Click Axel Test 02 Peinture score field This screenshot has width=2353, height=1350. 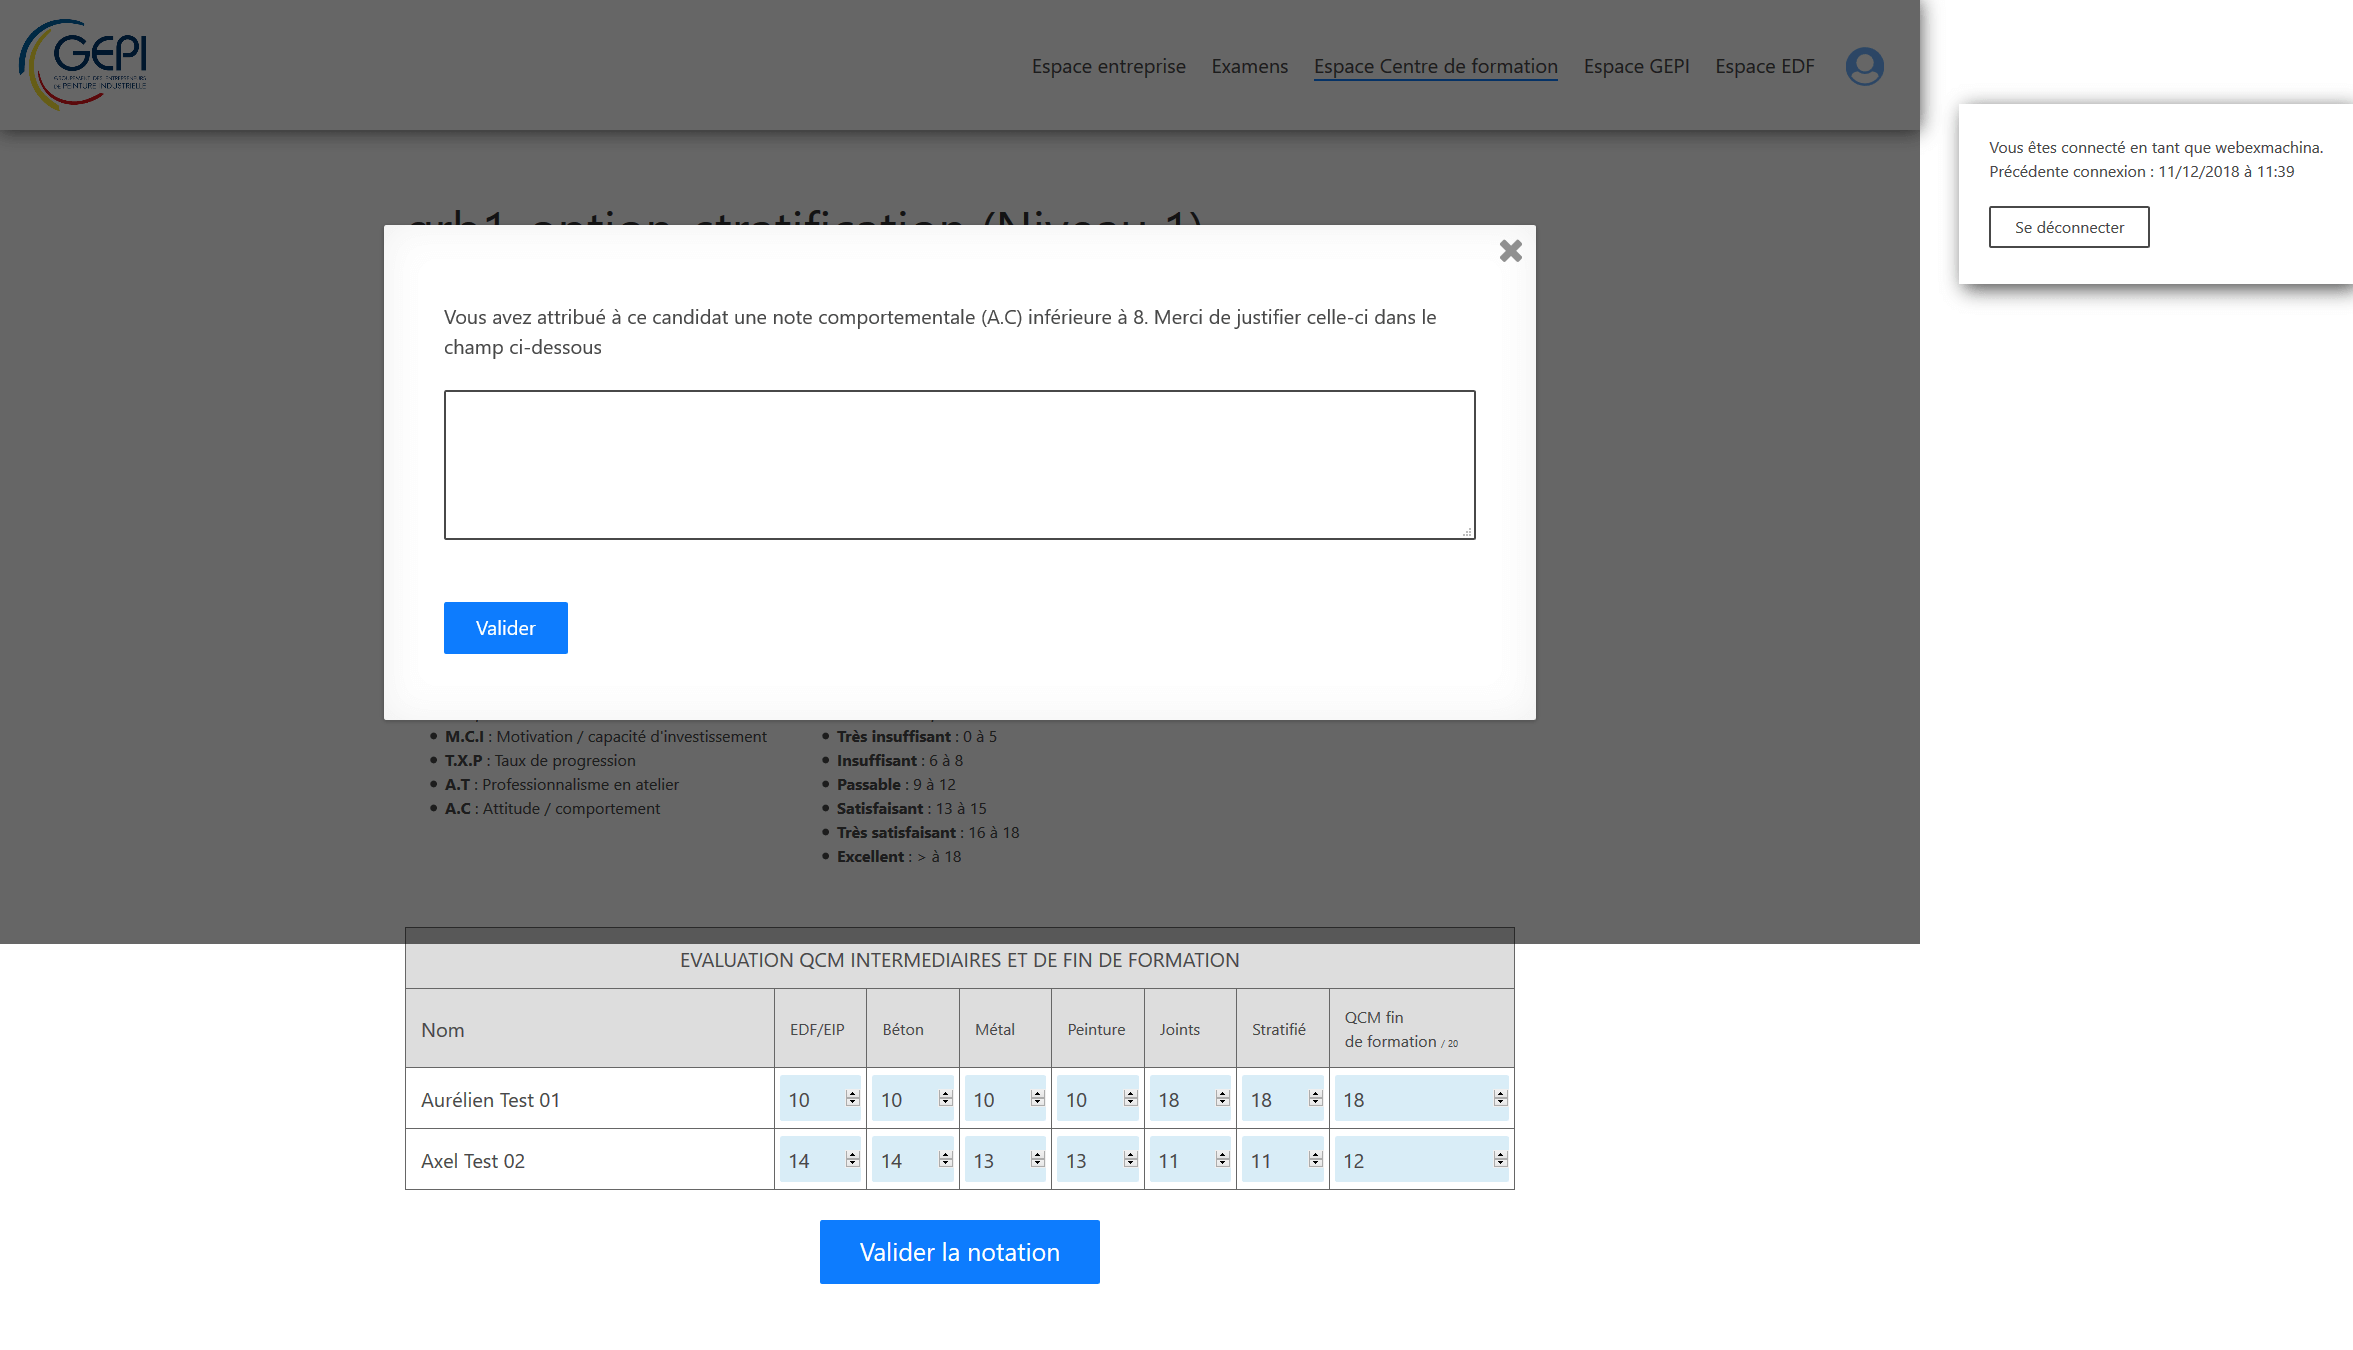[1097, 1160]
